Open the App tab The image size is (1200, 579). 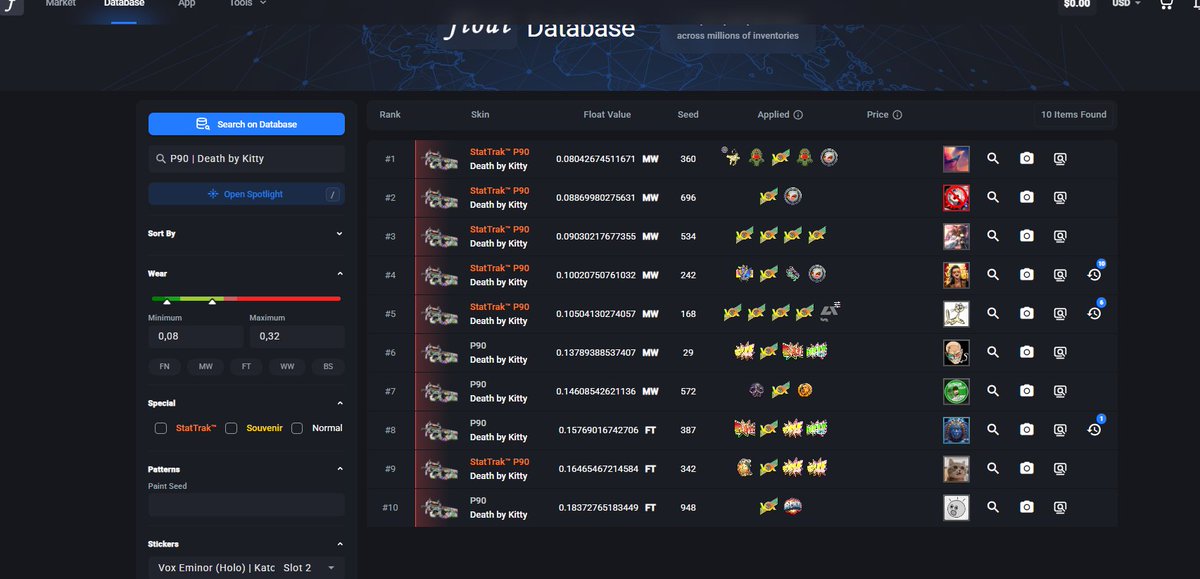click(187, 4)
